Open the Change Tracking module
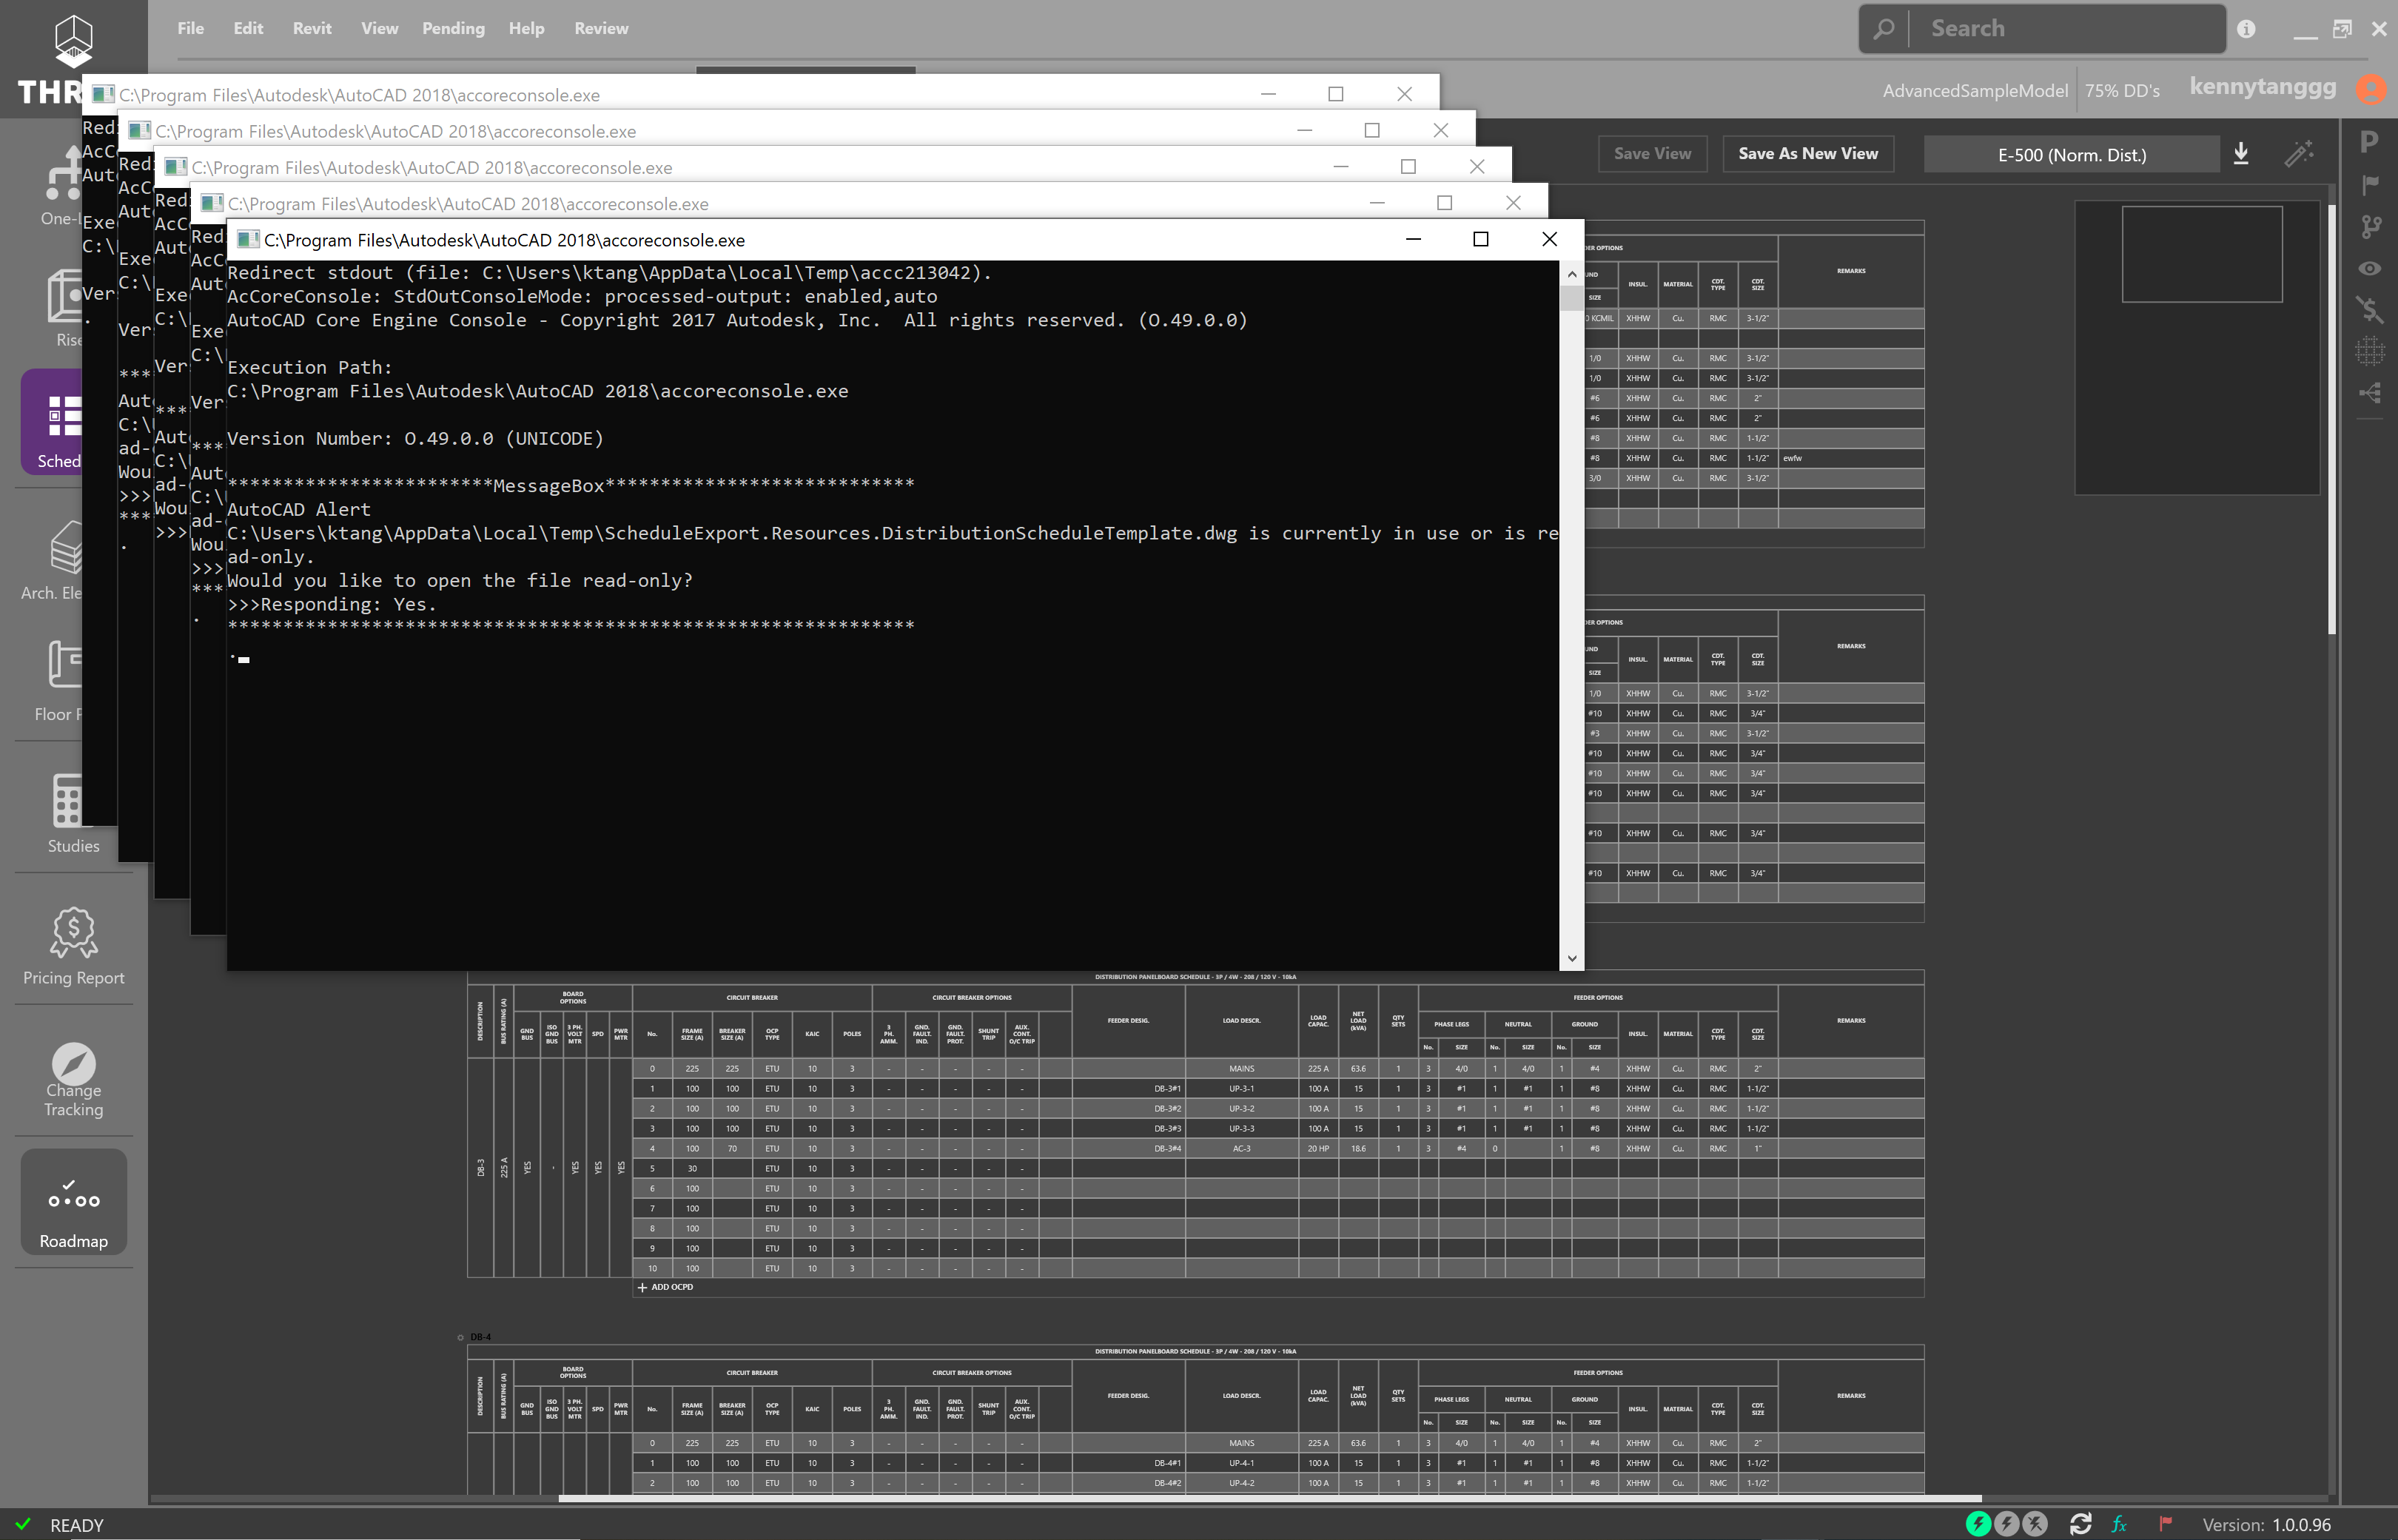 (73, 1080)
